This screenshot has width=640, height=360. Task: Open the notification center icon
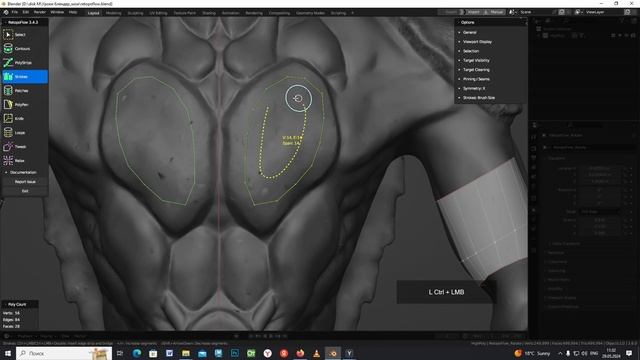tap(629, 353)
